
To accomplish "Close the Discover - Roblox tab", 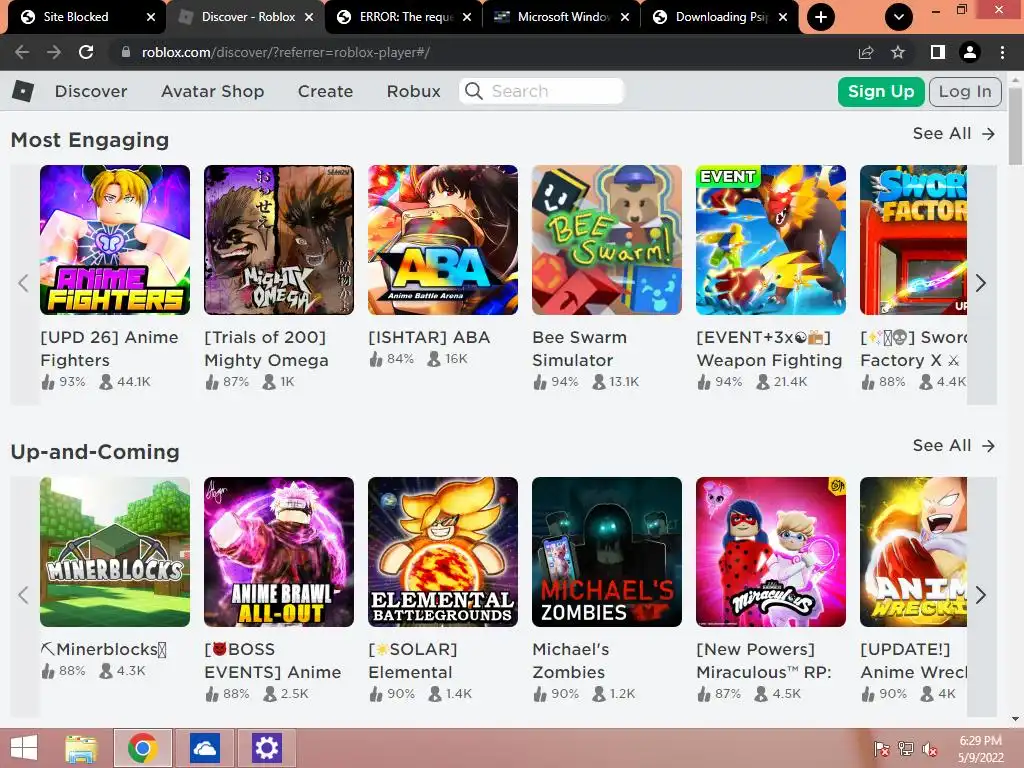I will pyautogui.click(x=309, y=17).
